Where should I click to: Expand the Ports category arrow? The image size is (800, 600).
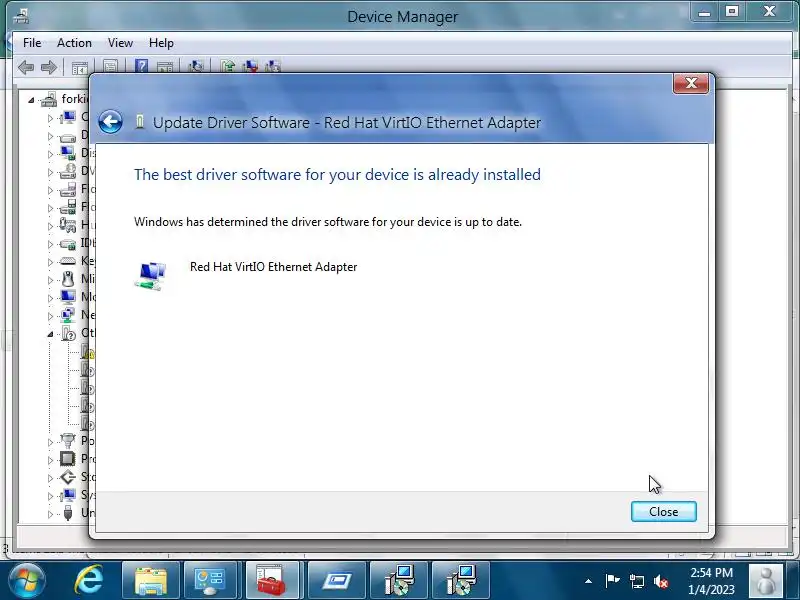pyautogui.click(x=50, y=442)
